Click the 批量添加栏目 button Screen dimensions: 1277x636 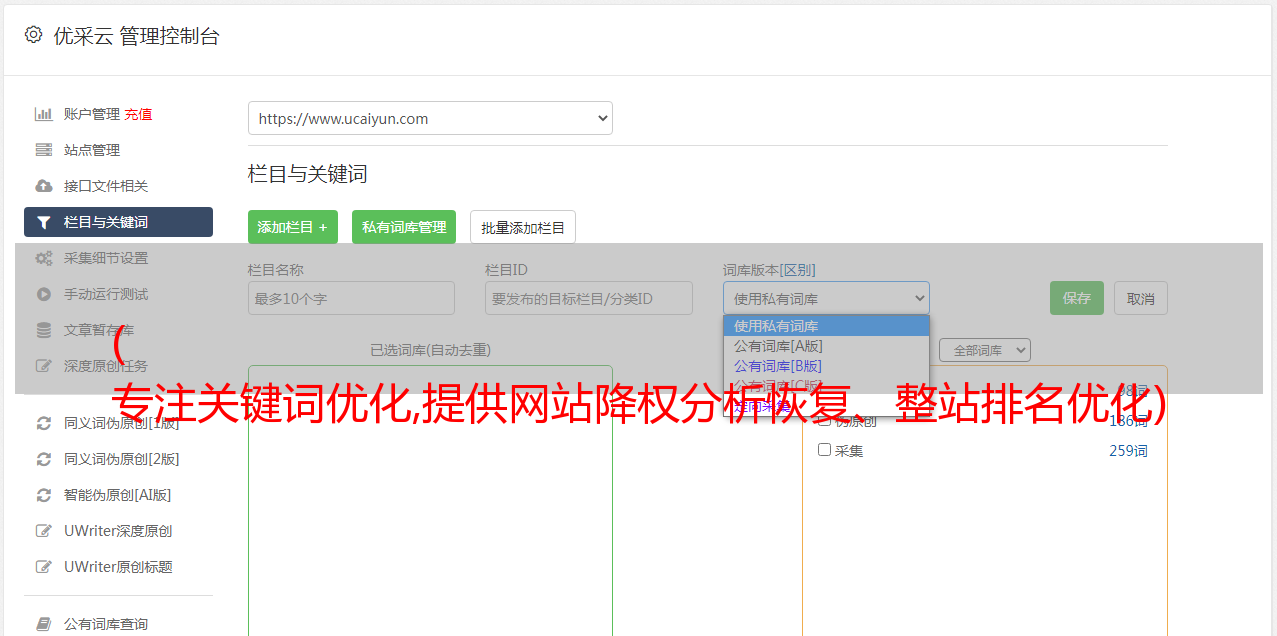tap(523, 227)
